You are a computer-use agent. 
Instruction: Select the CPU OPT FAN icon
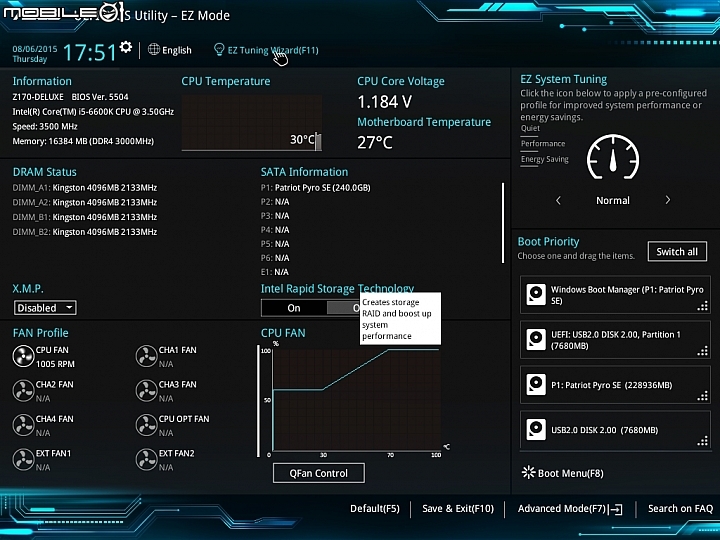coord(146,425)
